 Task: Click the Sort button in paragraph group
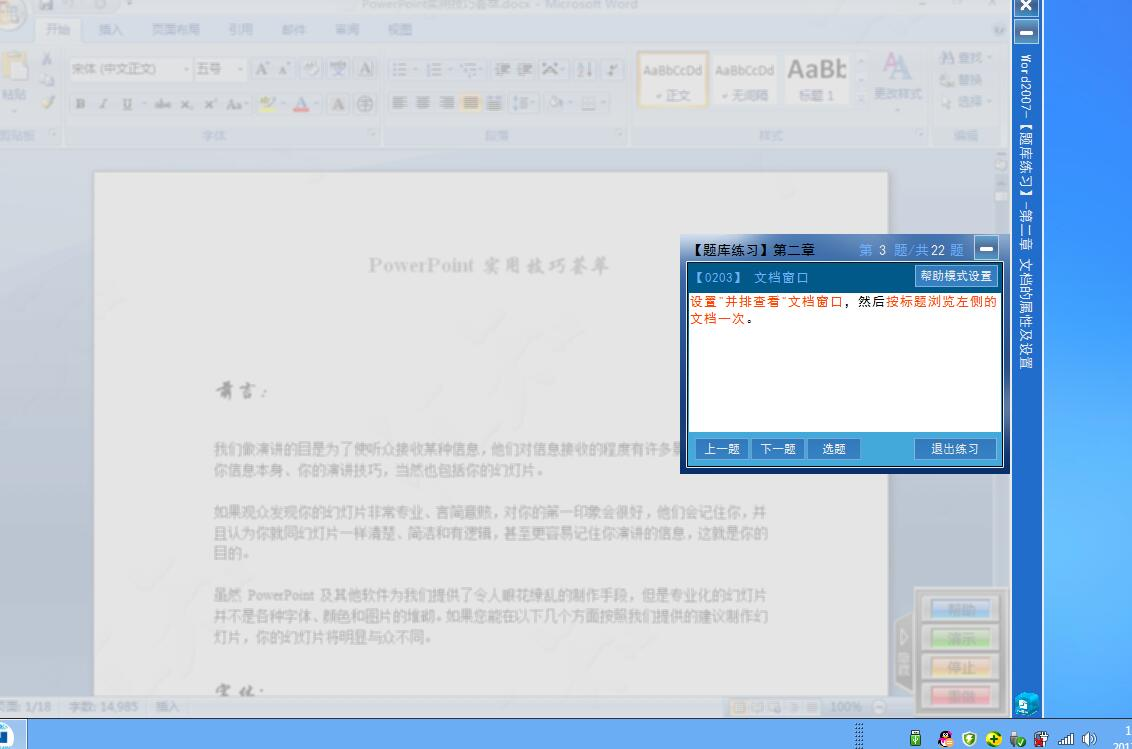pyautogui.click(x=585, y=69)
